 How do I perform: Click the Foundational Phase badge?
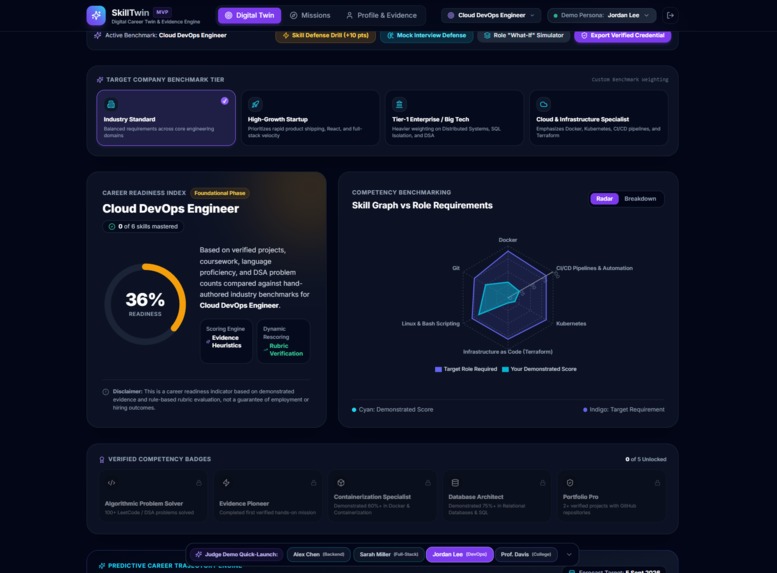coord(220,193)
